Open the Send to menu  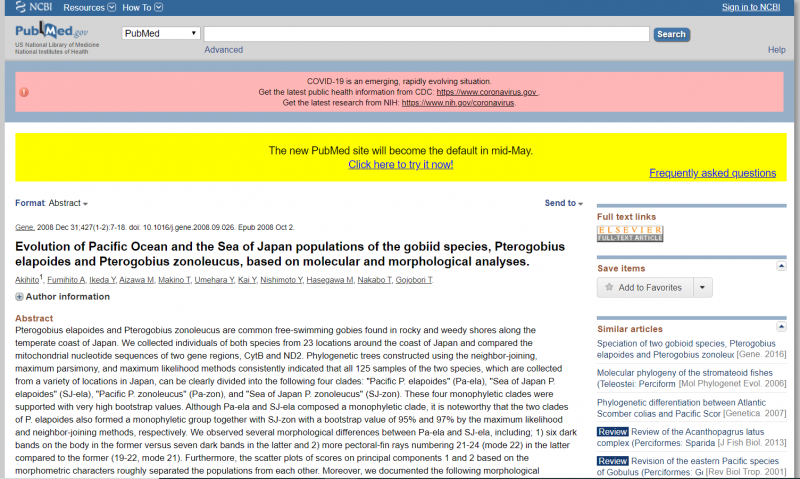563,203
